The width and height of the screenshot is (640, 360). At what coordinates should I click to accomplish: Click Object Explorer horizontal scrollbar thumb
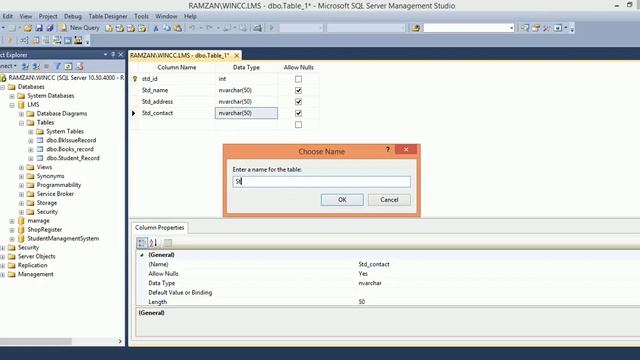tap(36, 341)
